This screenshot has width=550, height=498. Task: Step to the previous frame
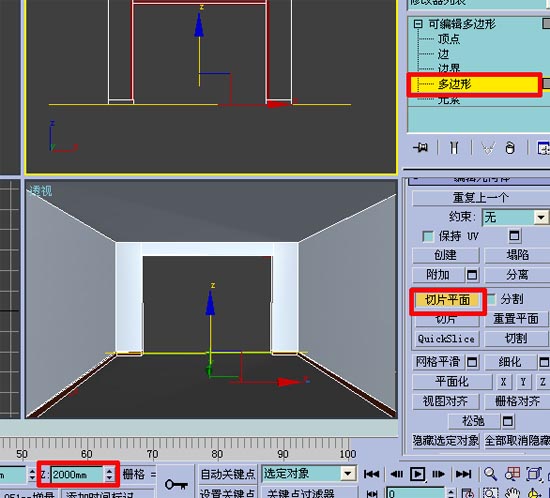point(396,474)
